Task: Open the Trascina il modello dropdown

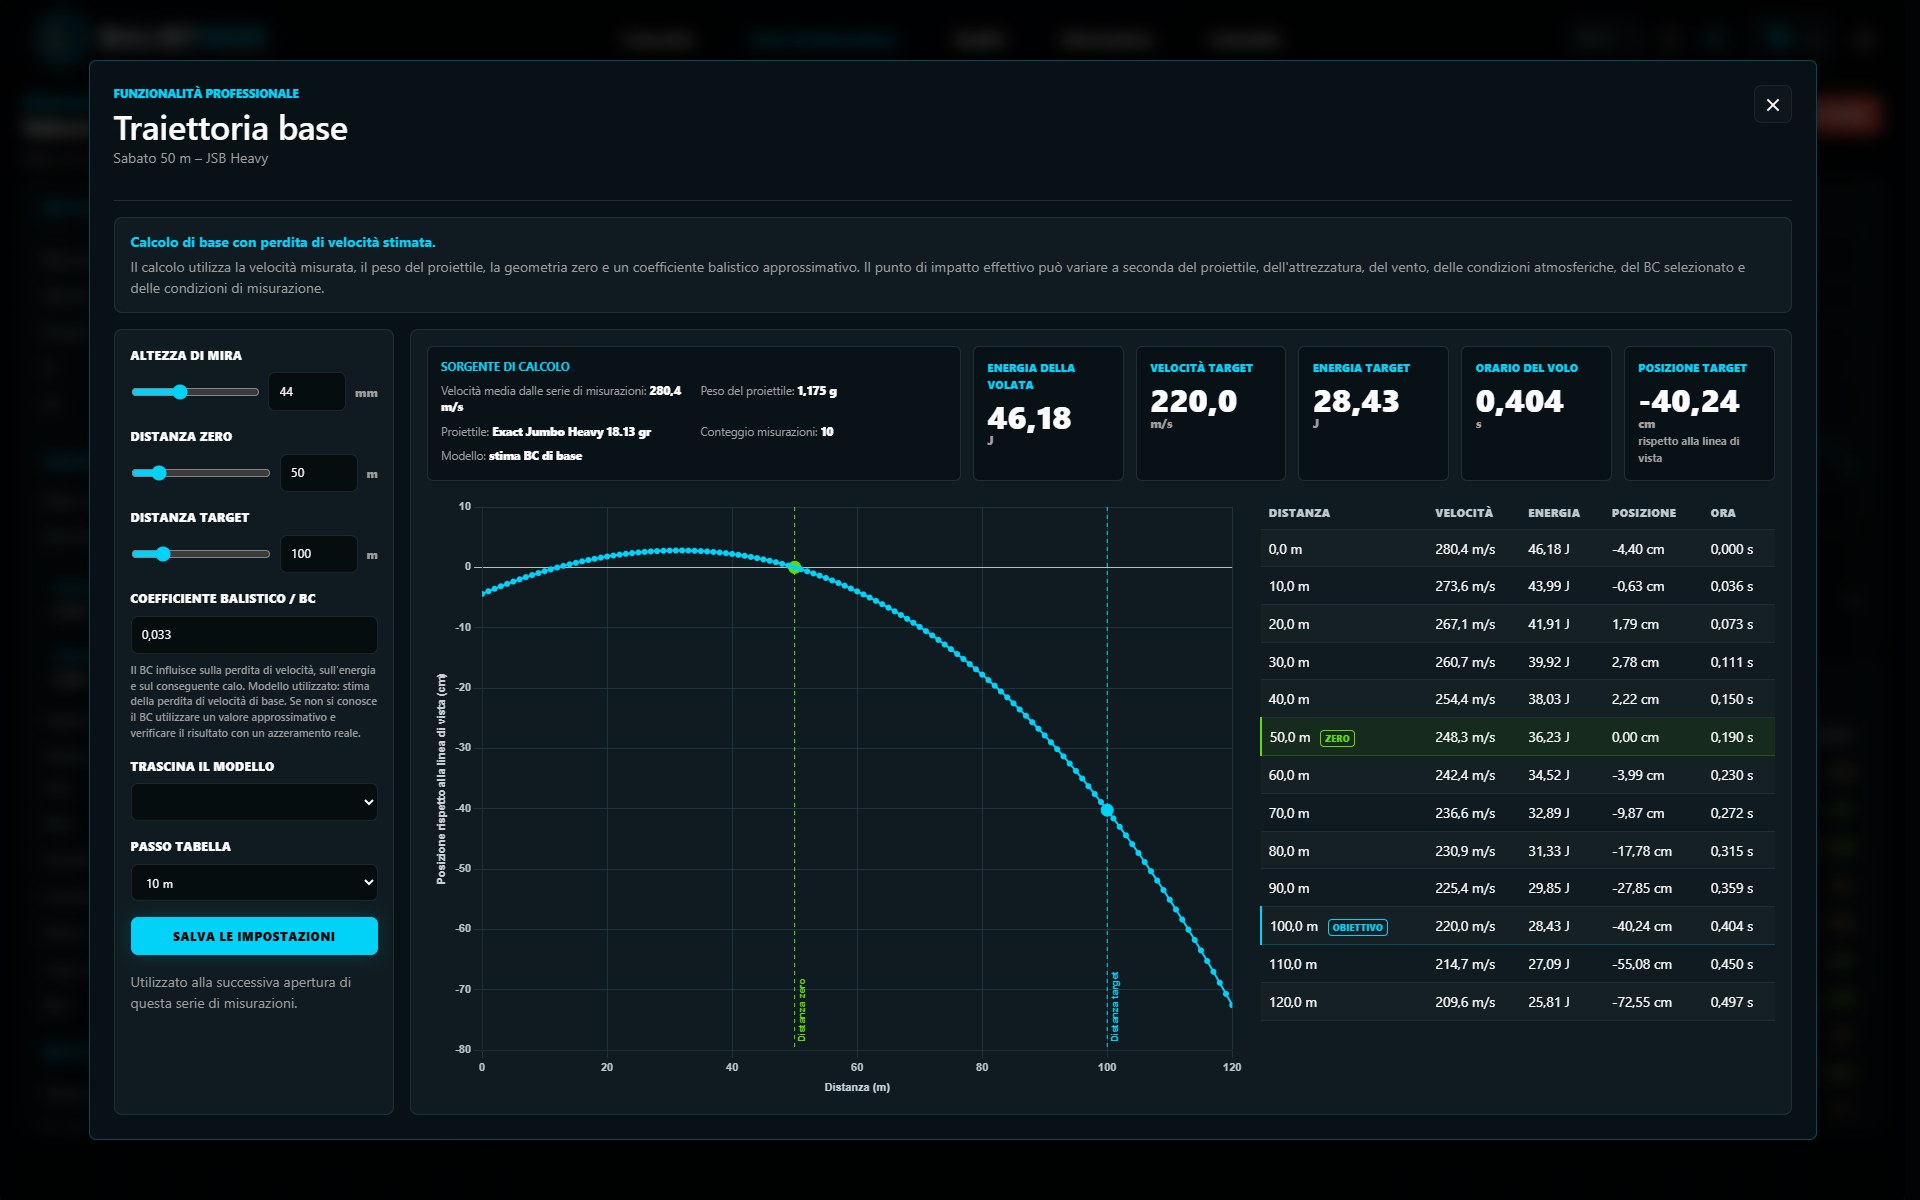Action: click(254, 802)
